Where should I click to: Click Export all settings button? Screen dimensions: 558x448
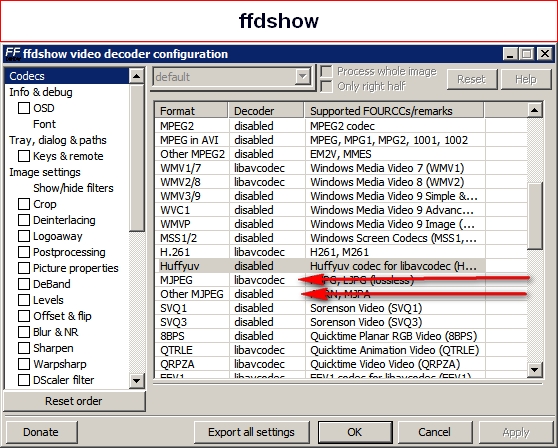click(x=251, y=432)
